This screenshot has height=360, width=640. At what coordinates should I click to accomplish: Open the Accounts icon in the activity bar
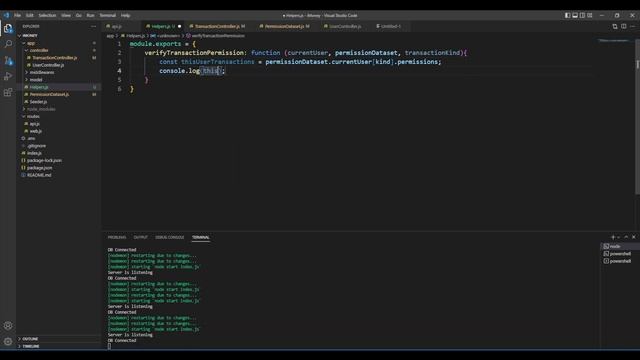8,326
